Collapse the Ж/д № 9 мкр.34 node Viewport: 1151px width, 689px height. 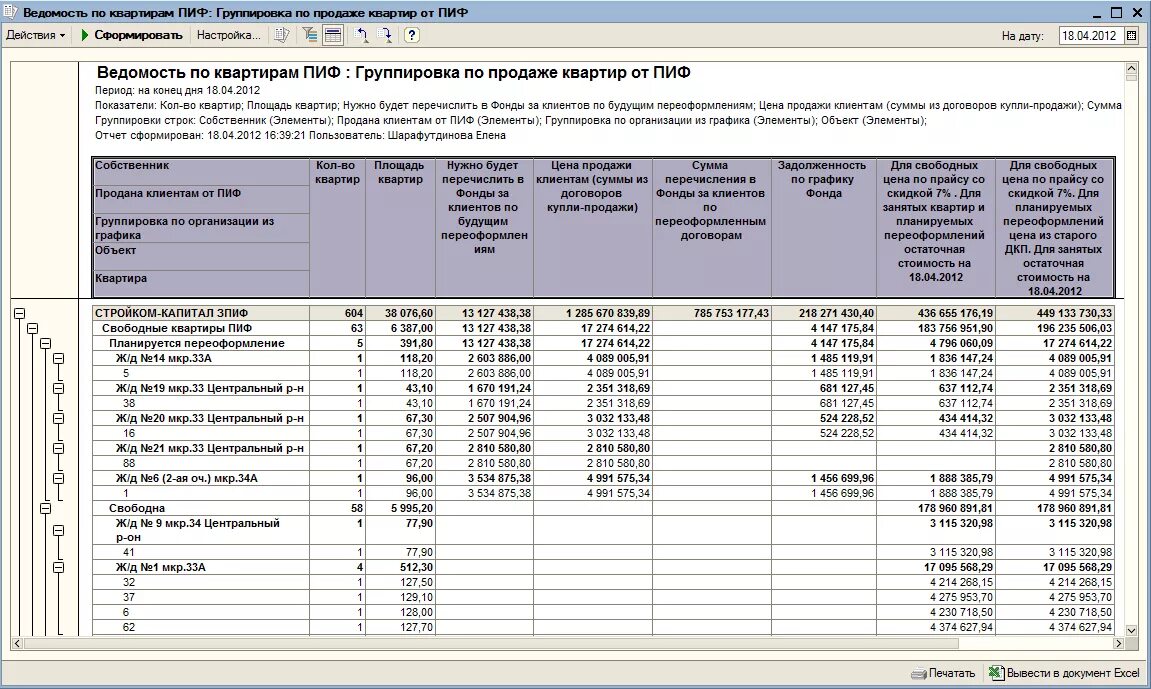coord(59,531)
